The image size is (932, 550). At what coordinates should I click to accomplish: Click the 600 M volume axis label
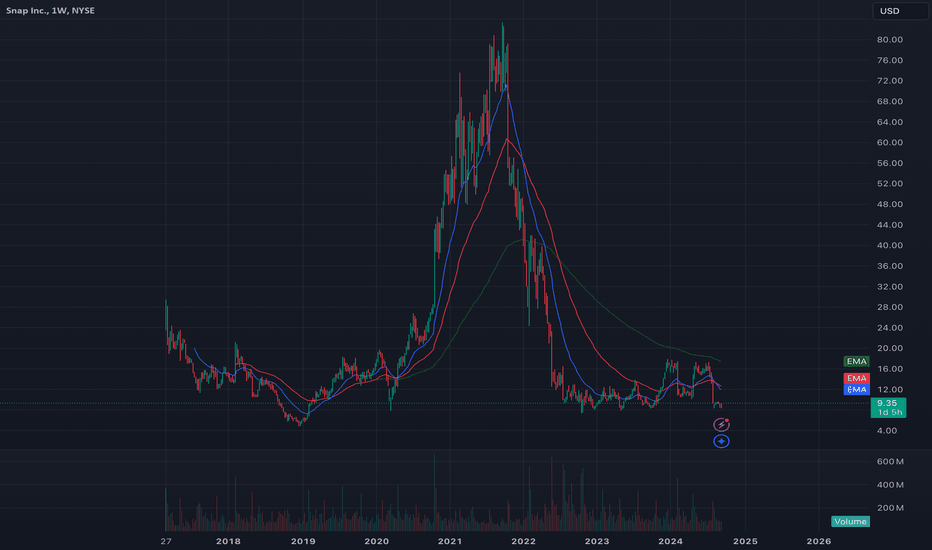[x=890, y=461]
